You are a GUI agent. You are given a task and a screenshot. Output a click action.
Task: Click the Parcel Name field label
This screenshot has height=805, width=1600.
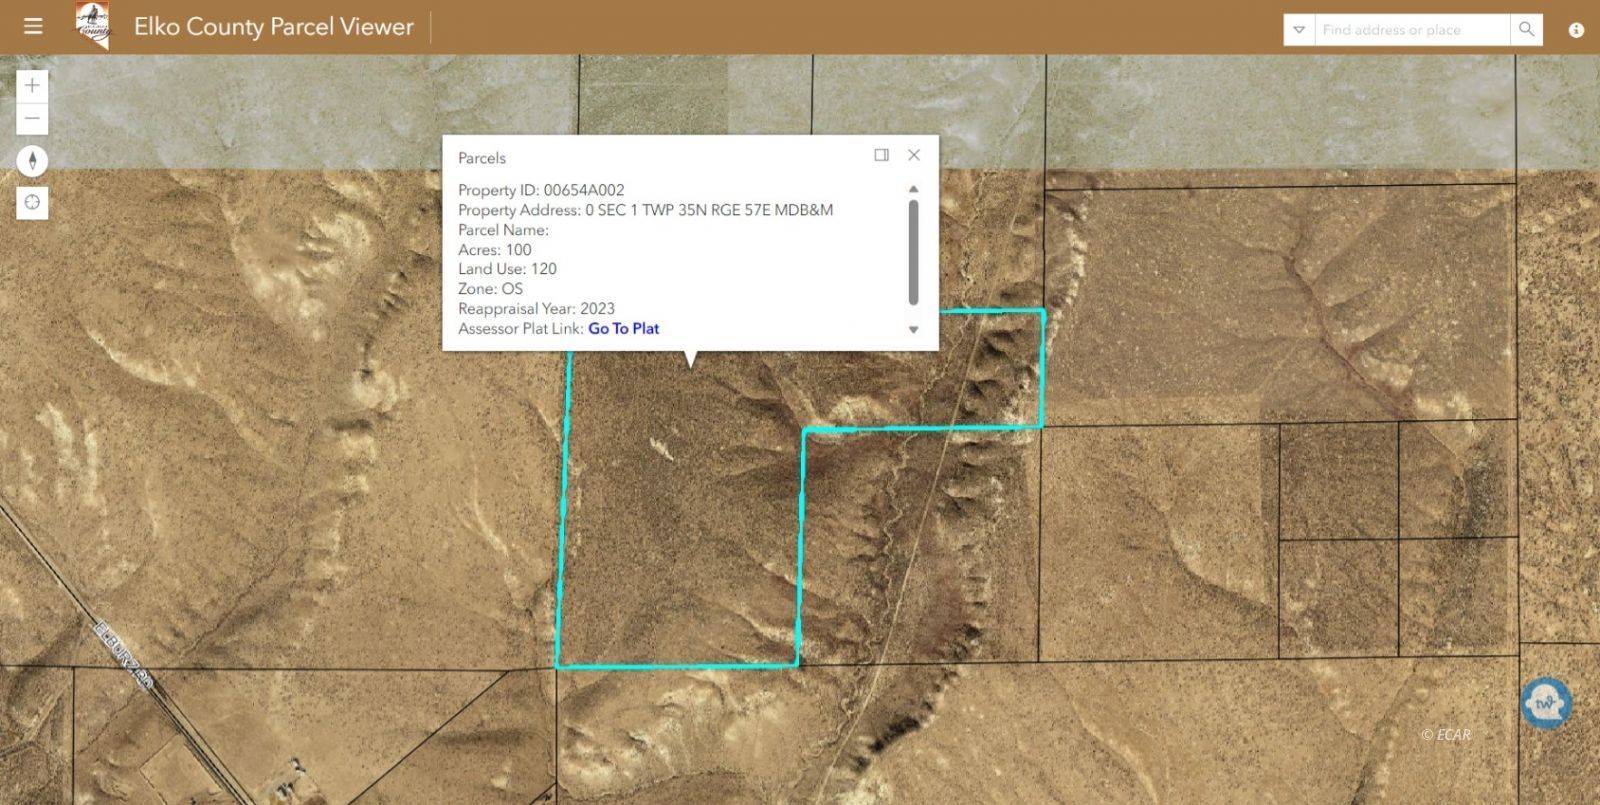pyautogui.click(x=503, y=230)
